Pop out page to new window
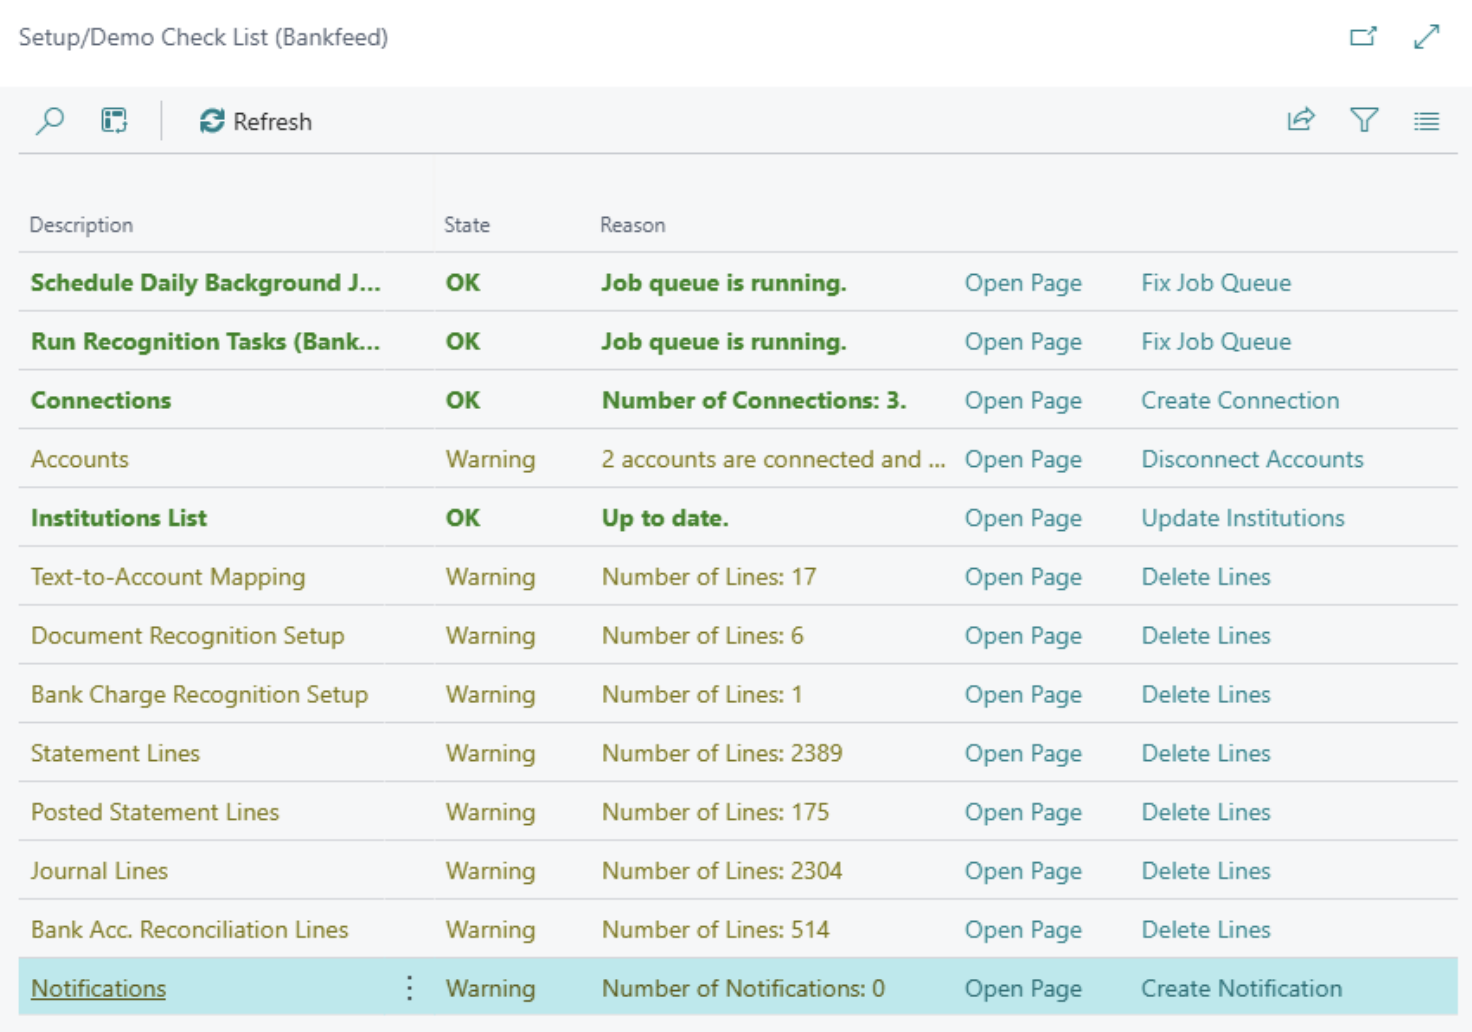 point(1363,37)
